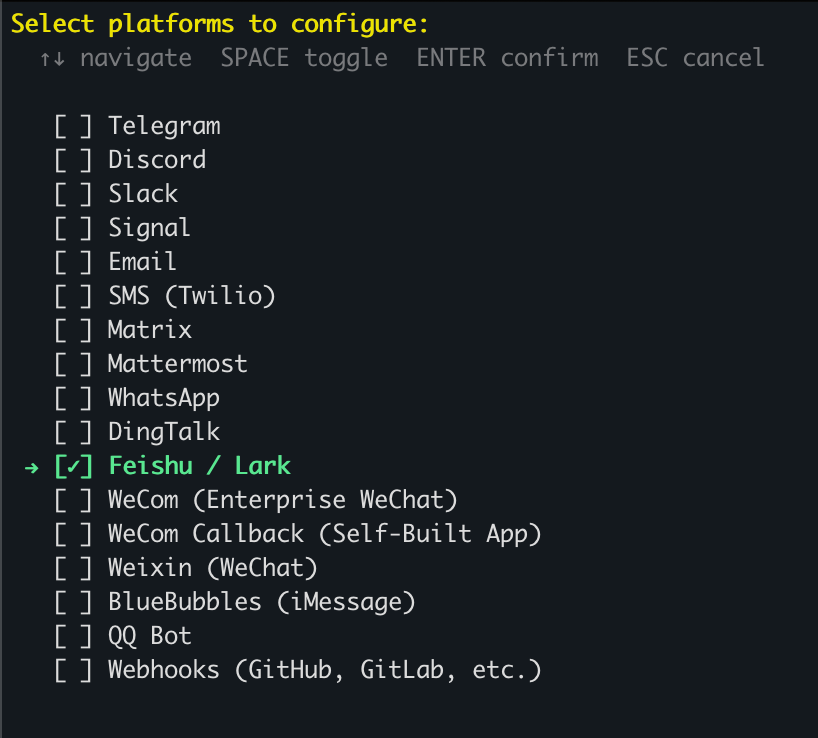Image resolution: width=818 pixels, height=738 pixels.
Task: Enable the BlueBubbles (iMessage) checkbox
Action: 74,602
